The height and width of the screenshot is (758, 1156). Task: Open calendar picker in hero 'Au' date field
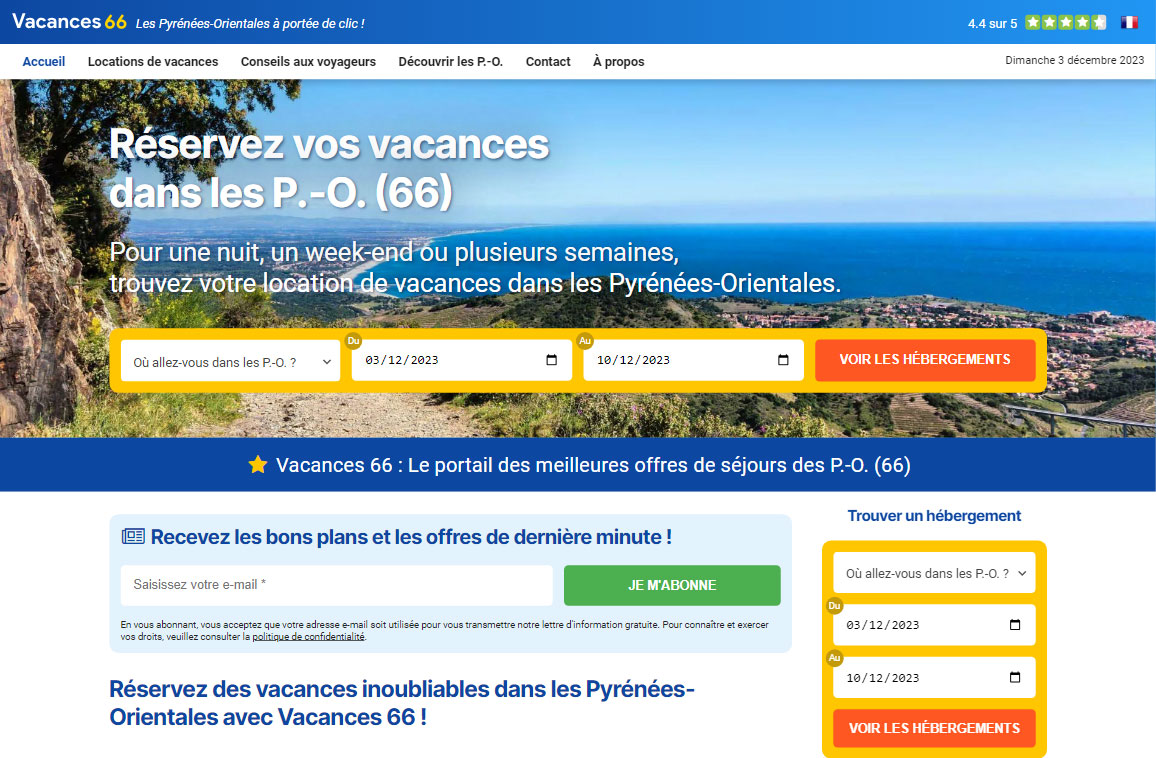click(783, 360)
